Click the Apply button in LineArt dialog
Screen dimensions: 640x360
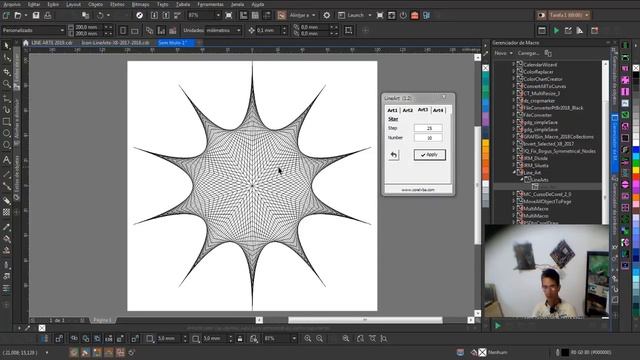[x=429, y=155]
